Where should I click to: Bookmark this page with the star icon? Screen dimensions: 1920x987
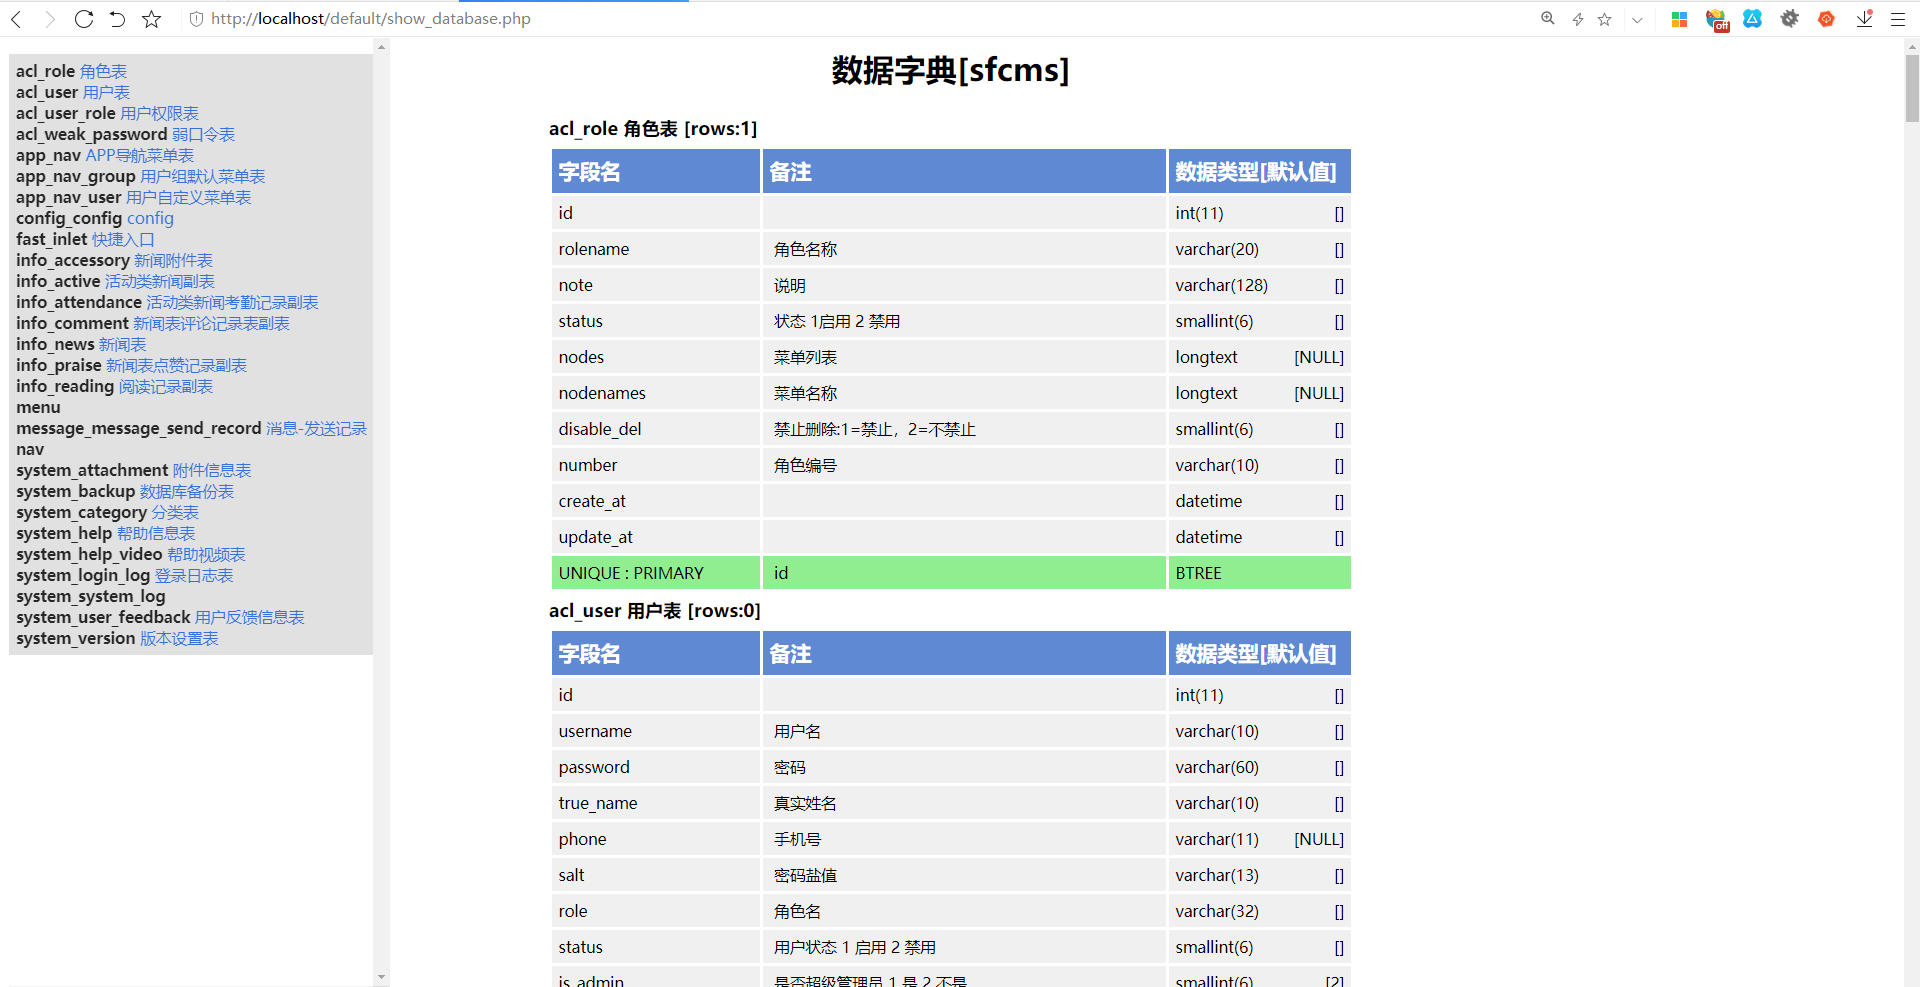[x=151, y=18]
